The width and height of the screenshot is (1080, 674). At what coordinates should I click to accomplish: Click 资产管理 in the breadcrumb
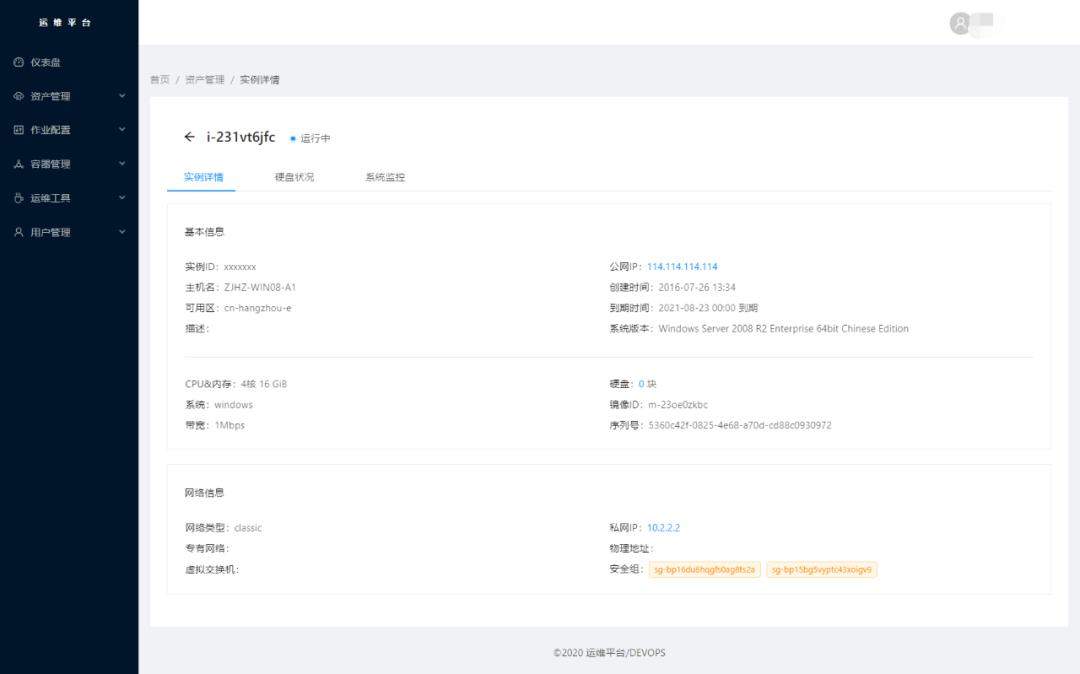205,80
